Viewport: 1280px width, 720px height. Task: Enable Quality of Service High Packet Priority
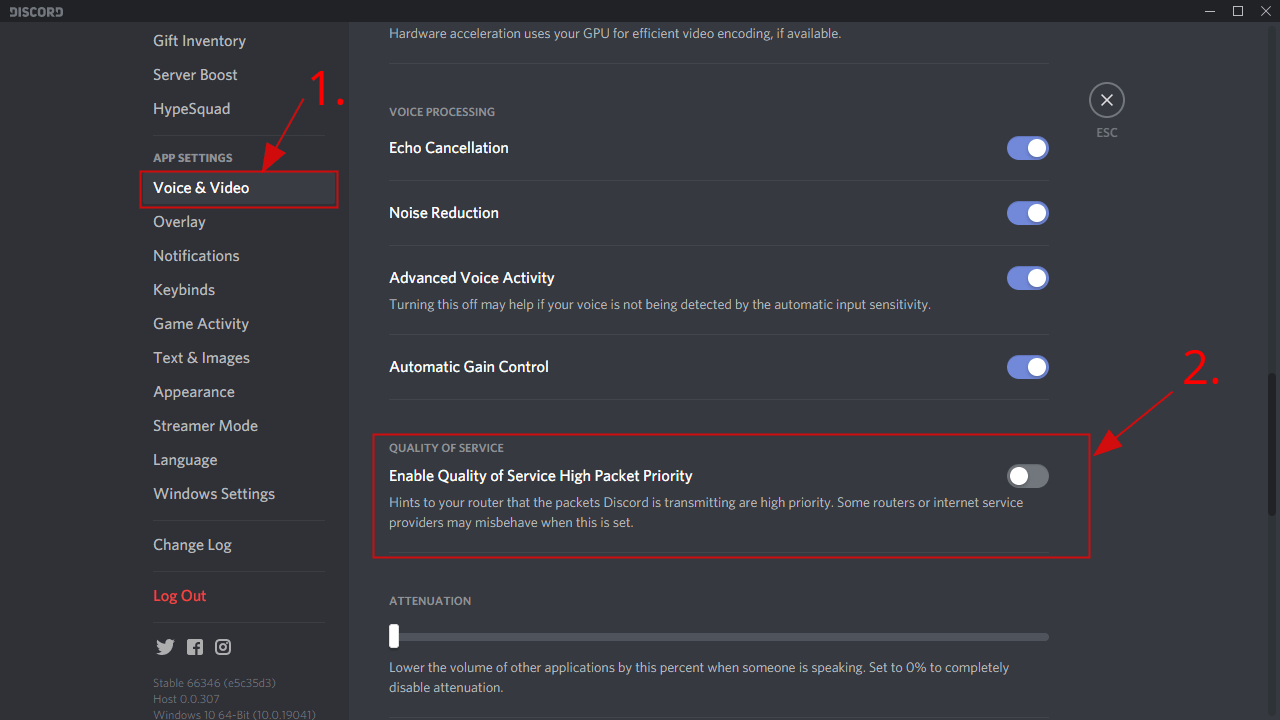1027,476
